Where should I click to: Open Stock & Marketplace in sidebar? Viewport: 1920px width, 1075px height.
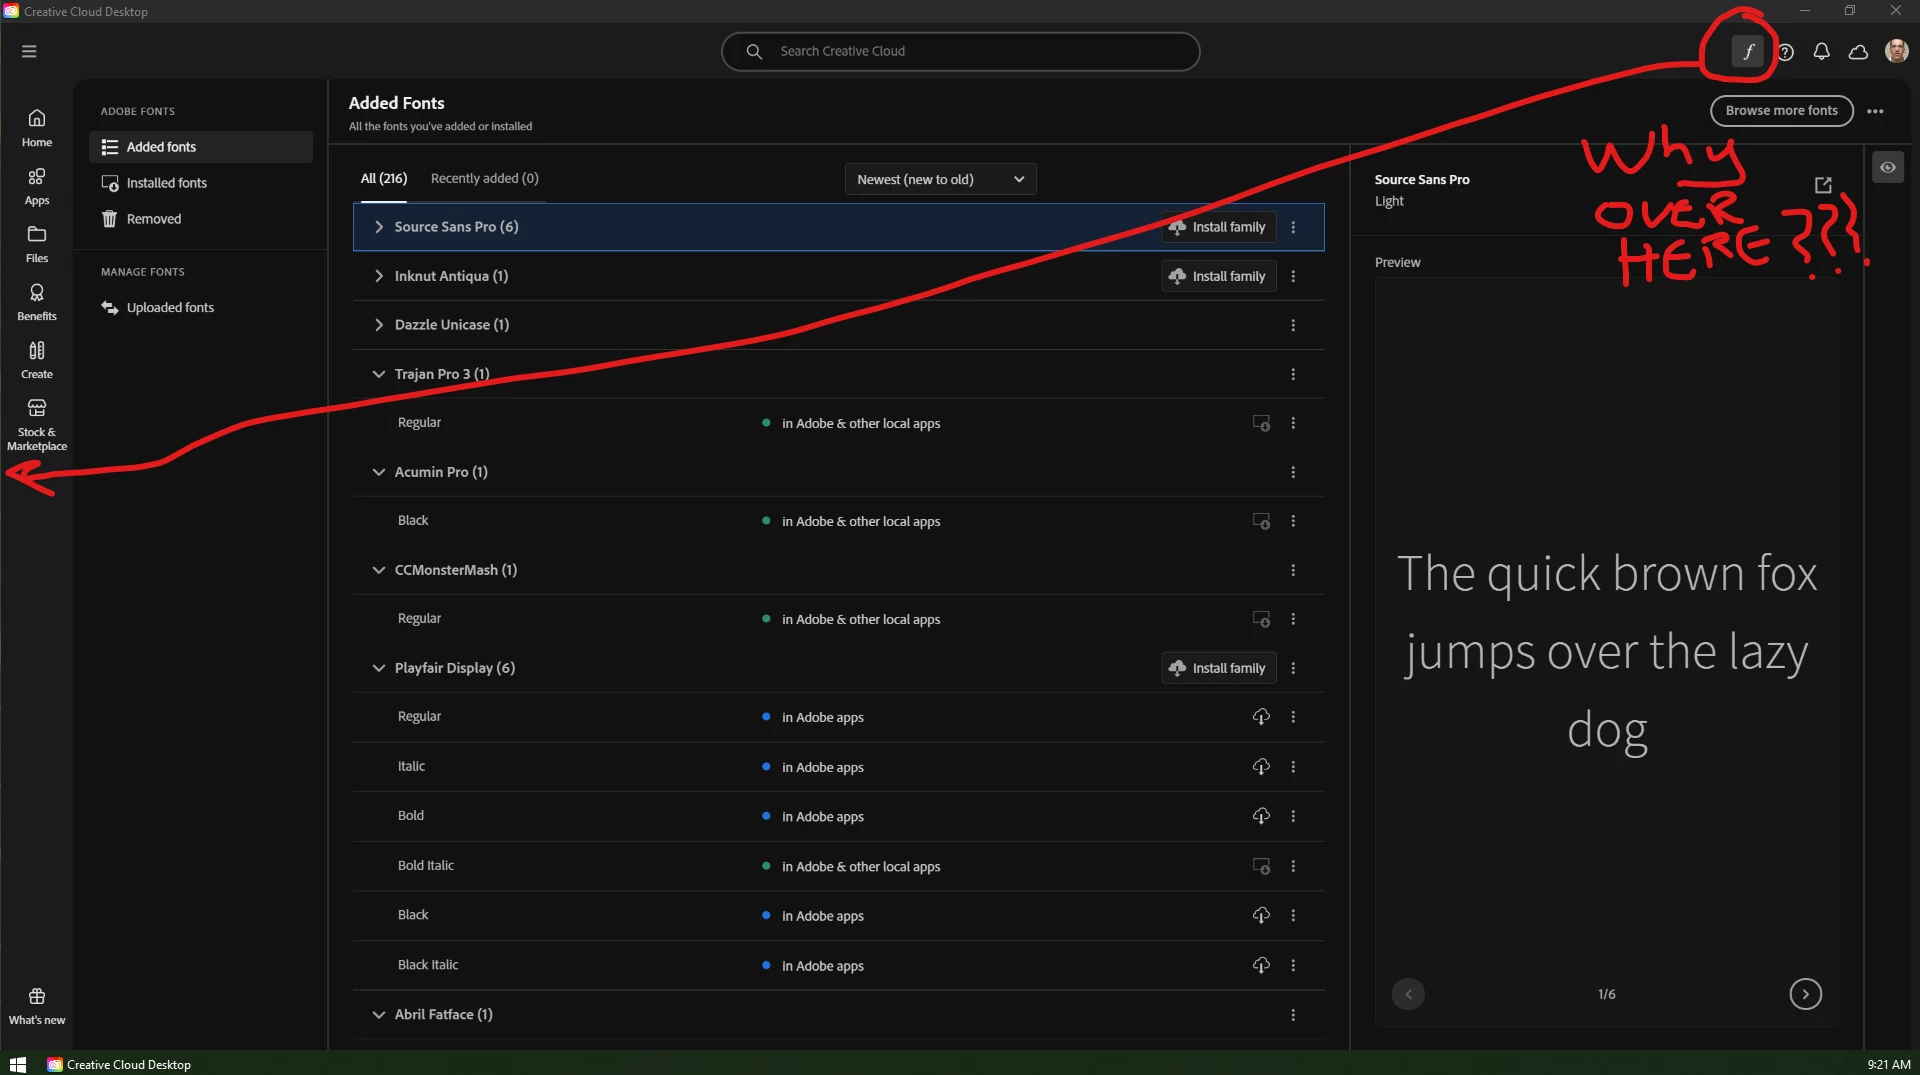(x=37, y=425)
